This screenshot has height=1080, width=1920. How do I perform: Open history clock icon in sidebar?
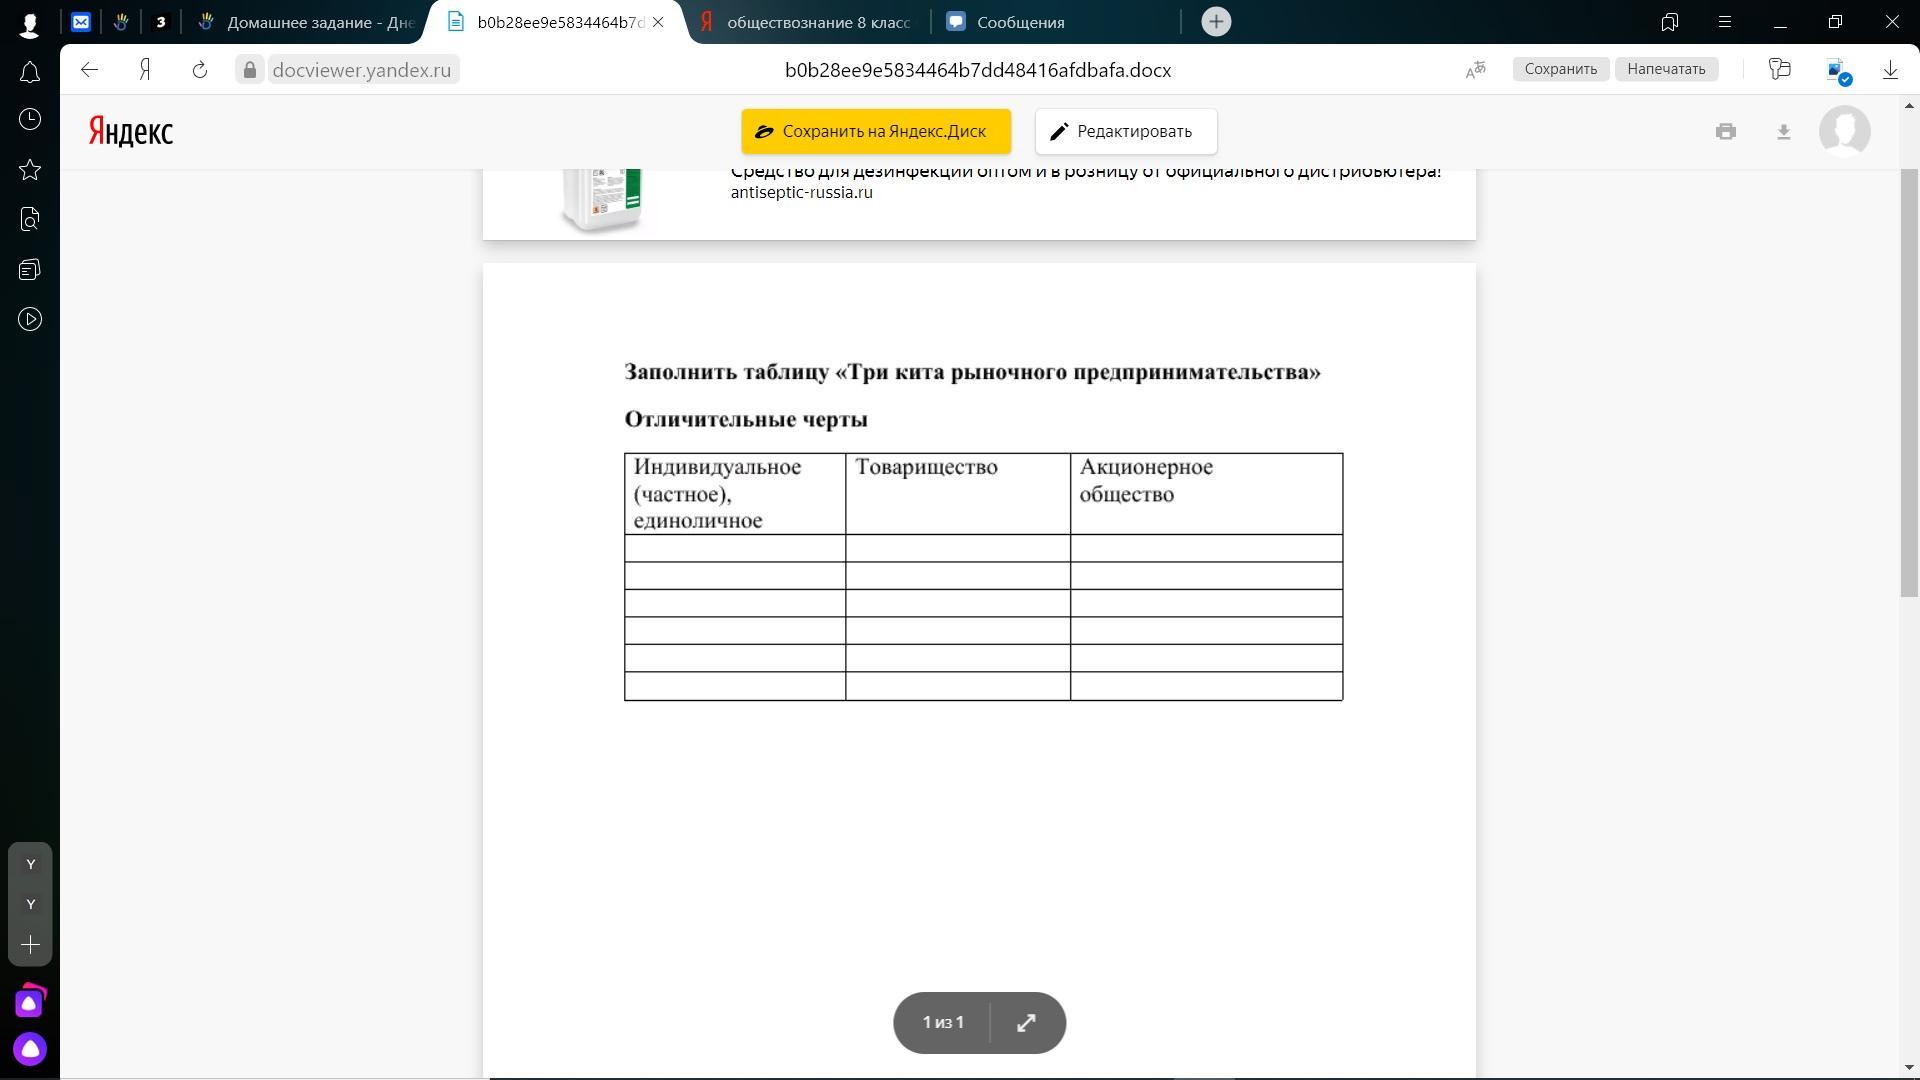[x=30, y=120]
